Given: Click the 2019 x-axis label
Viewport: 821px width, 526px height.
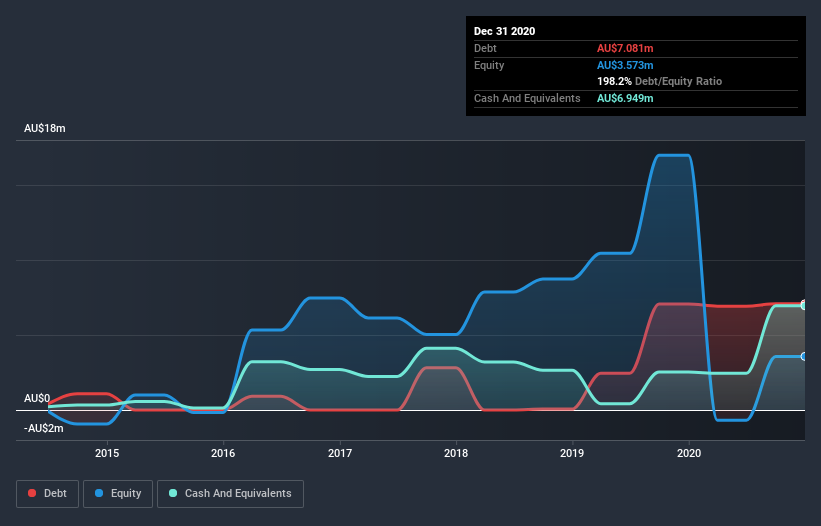Looking at the screenshot, I should click(572, 453).
